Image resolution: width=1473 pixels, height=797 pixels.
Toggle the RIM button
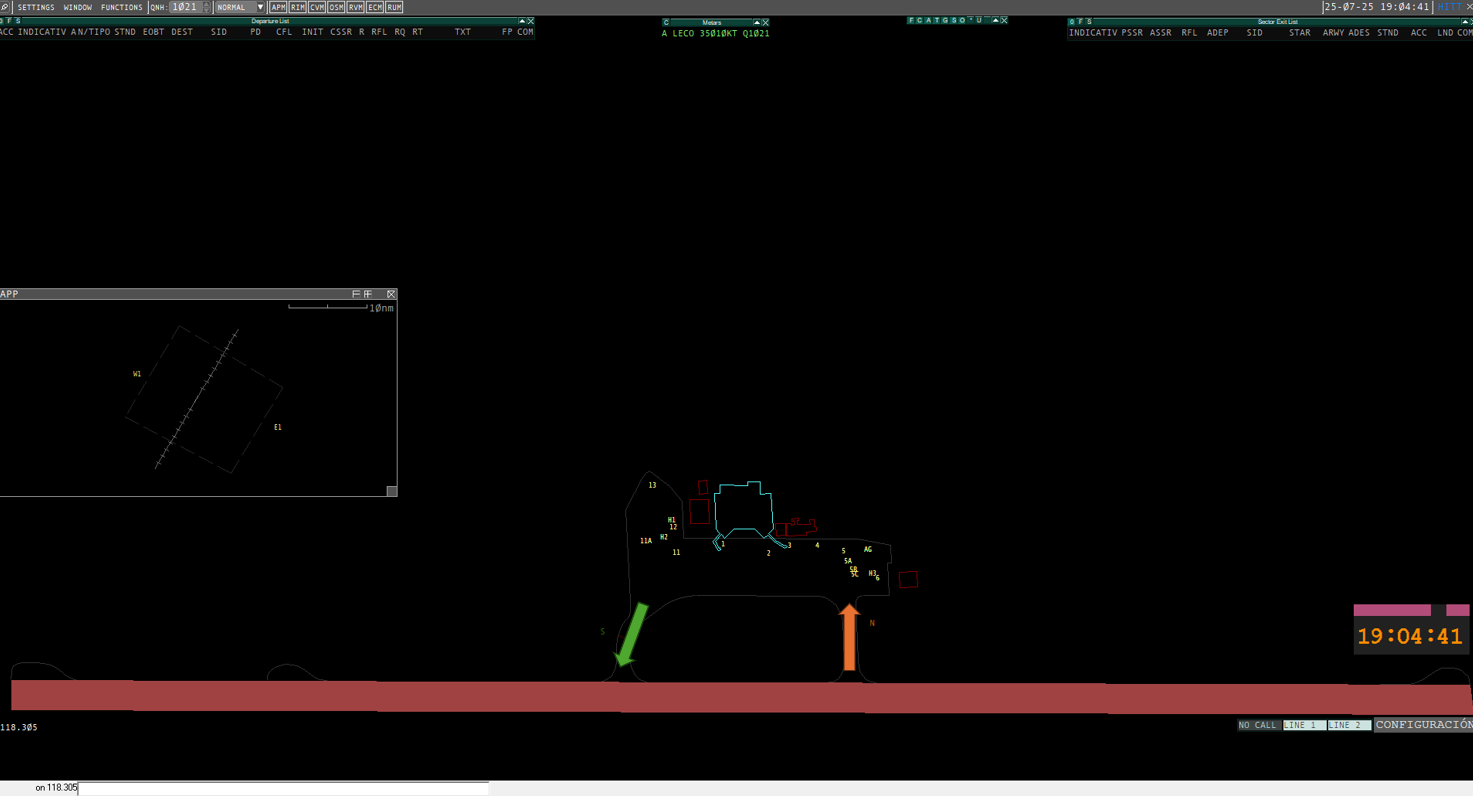(x=297, y=7)
